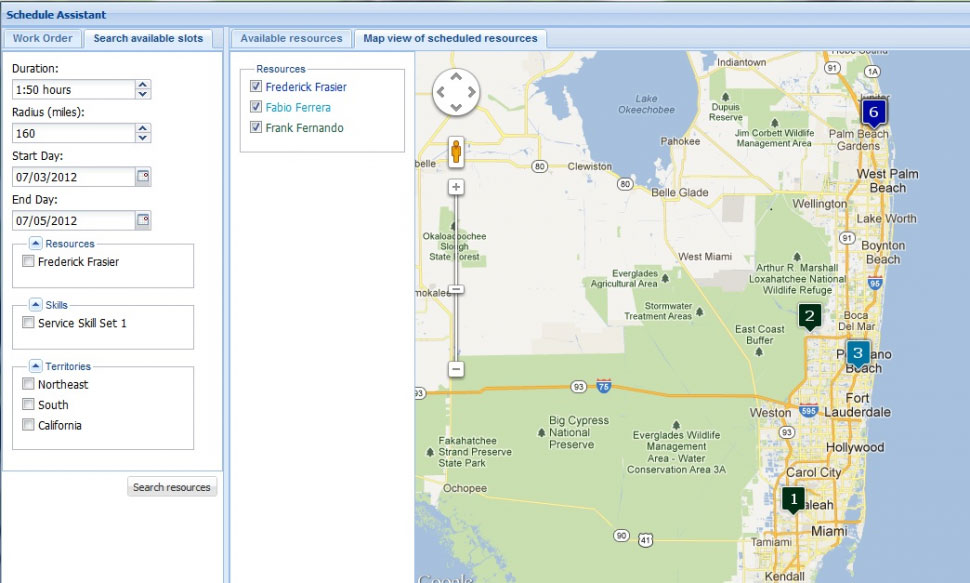Click the upper map zoom slider handle
Image resolution: width=970 pixels, height=583 pixels.
[x=456, y=289]
